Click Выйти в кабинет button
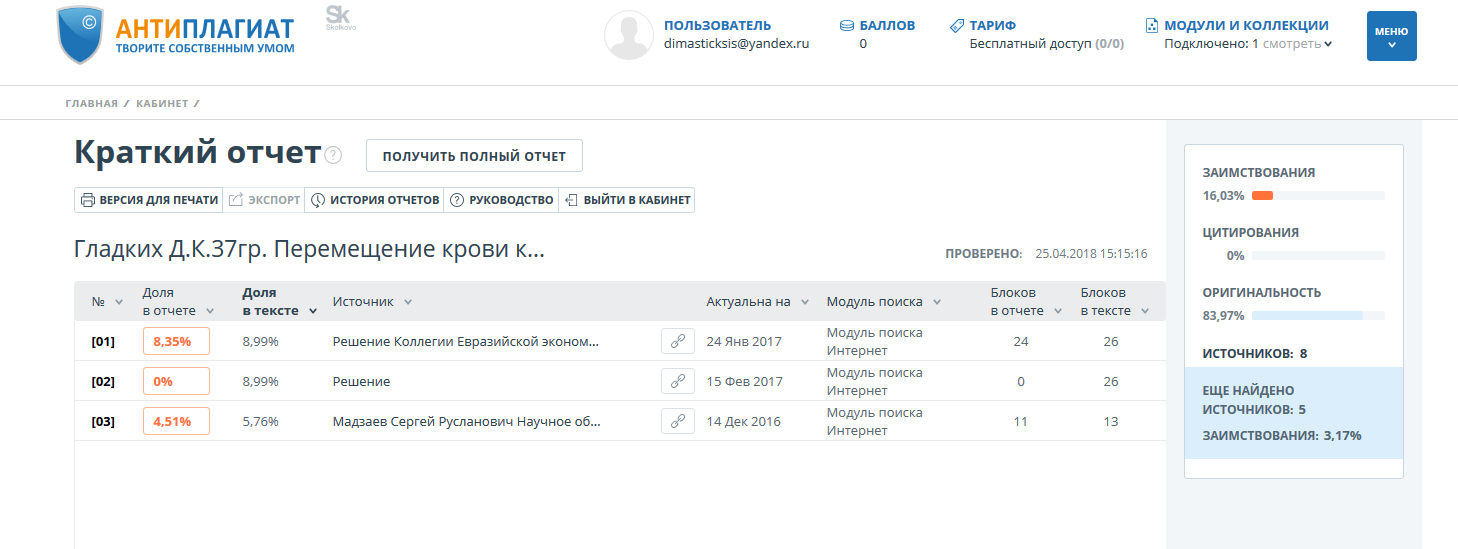Image resolution: width=1458 pixels, height=549 pixels. pos(627,200)
